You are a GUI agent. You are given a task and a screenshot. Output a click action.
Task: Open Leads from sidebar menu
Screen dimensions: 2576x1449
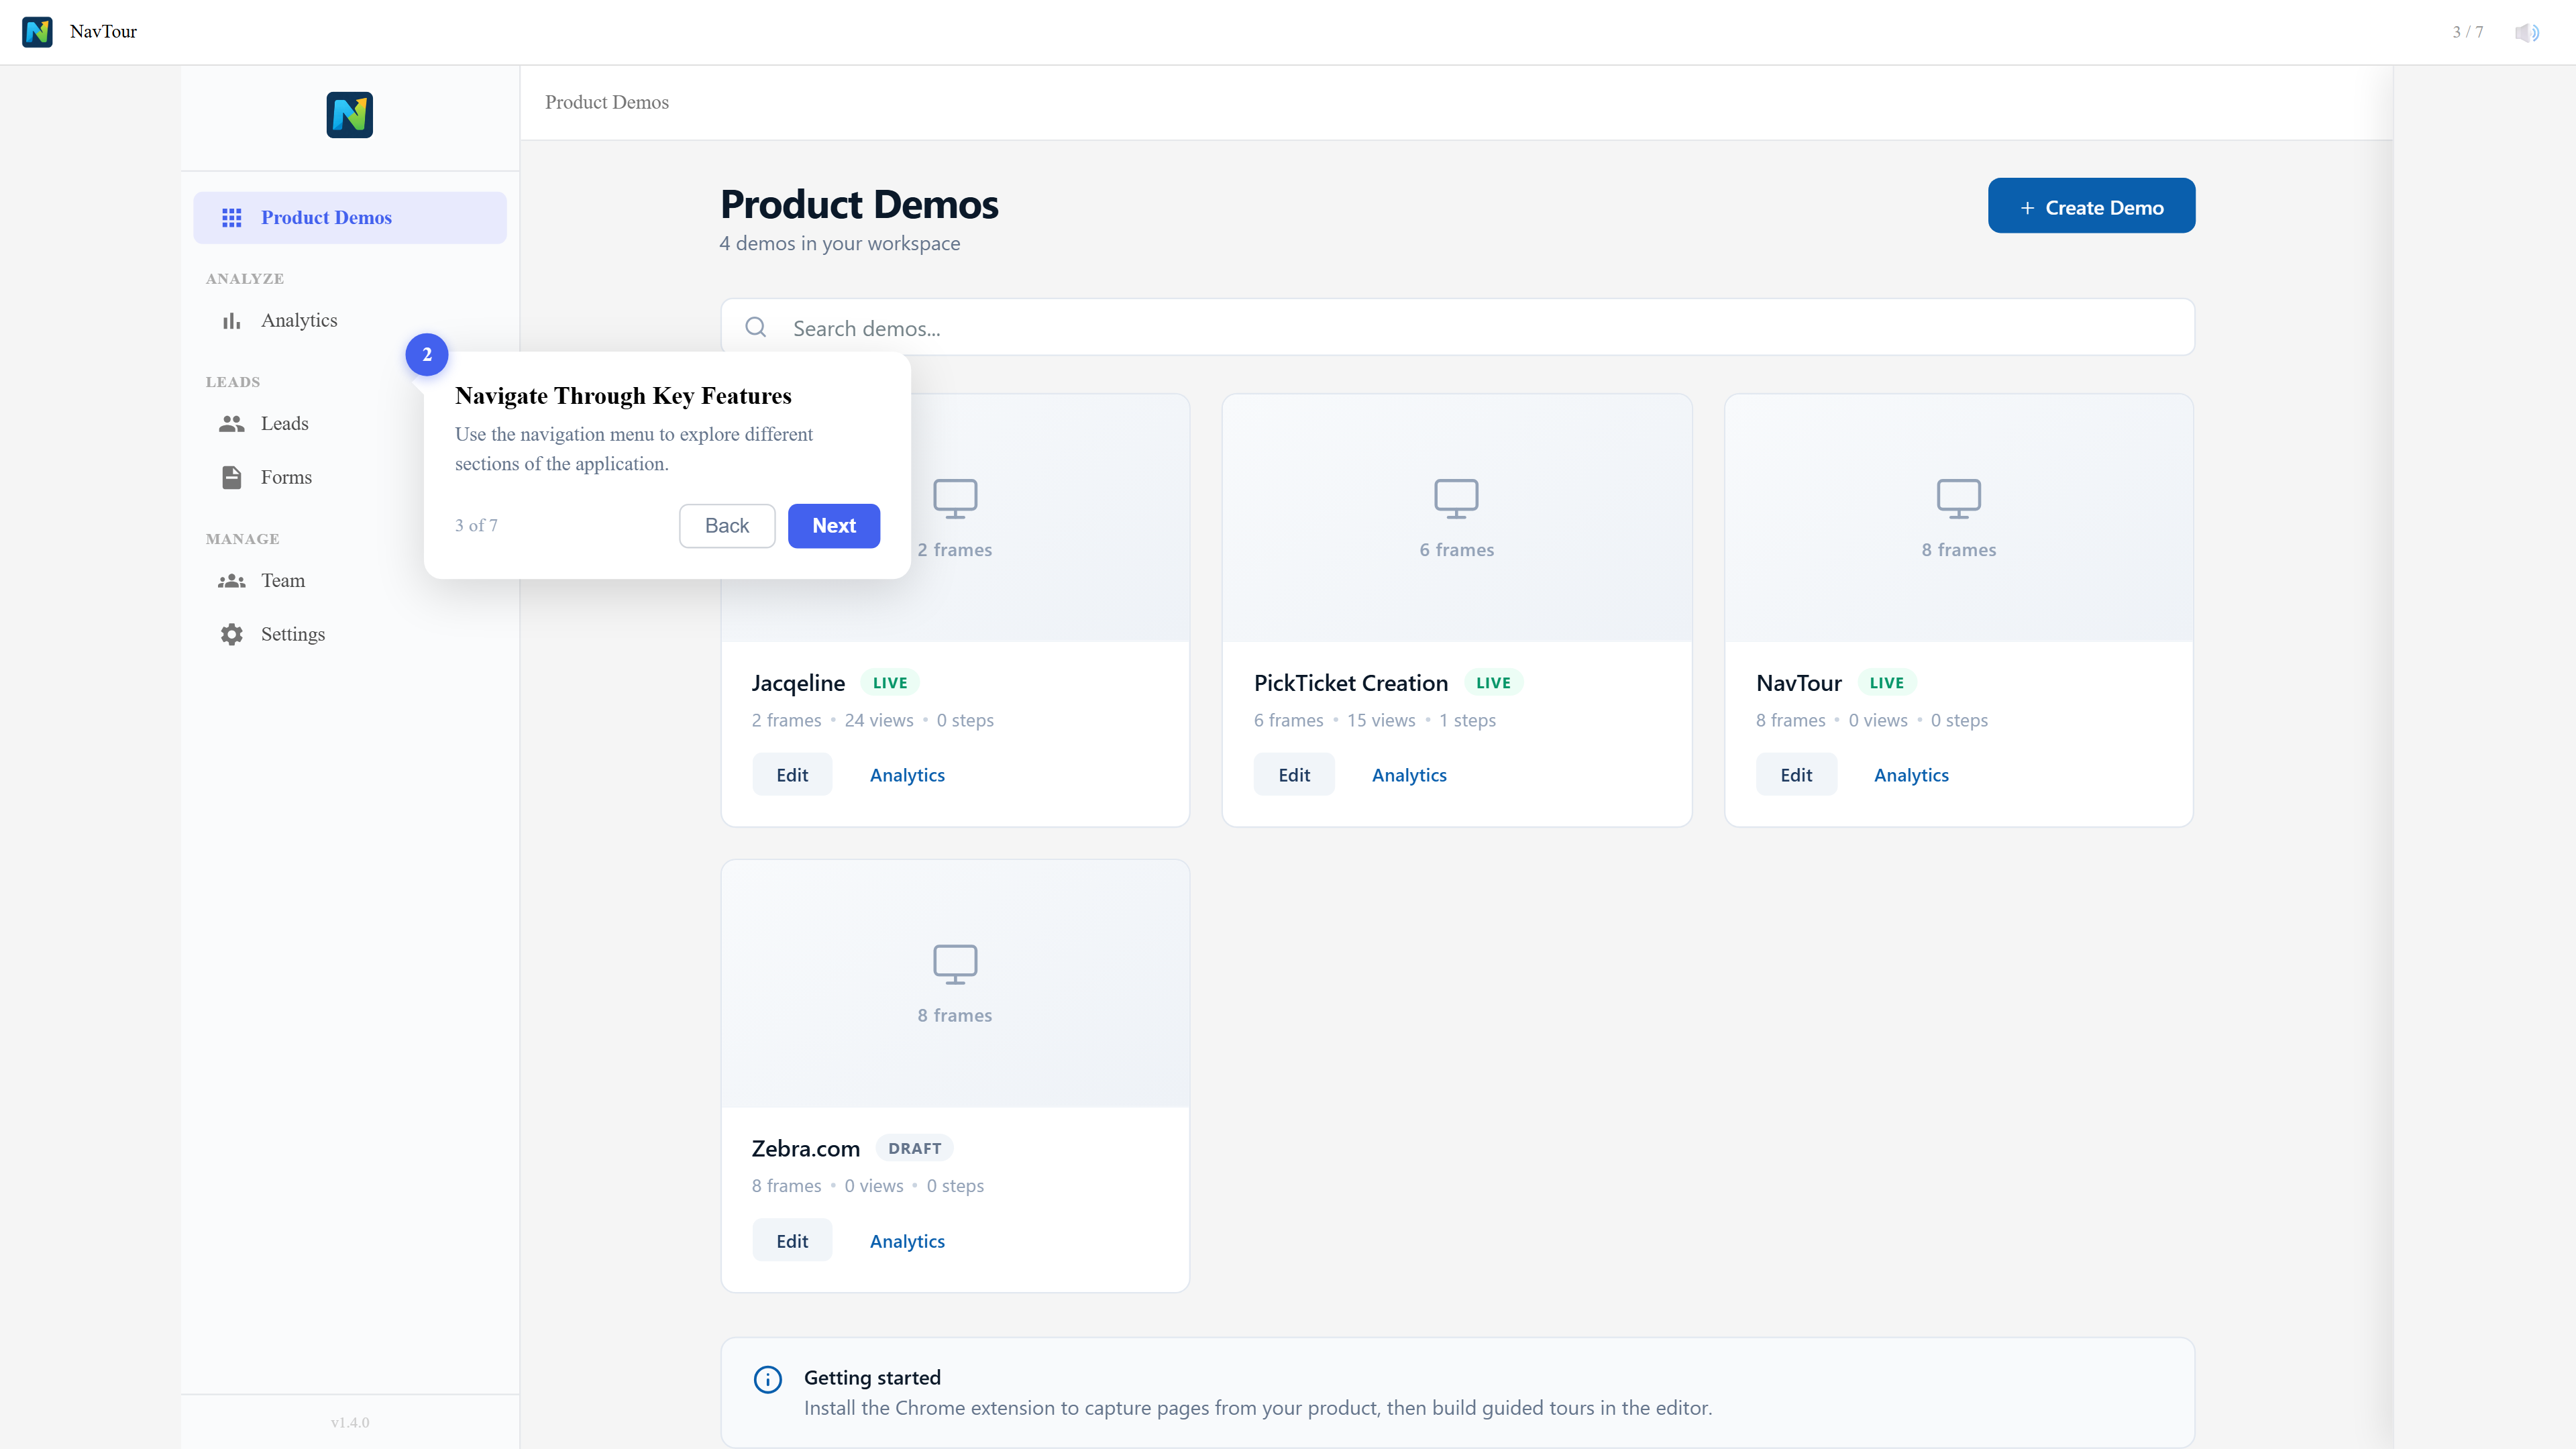click(x=284, y=423)
